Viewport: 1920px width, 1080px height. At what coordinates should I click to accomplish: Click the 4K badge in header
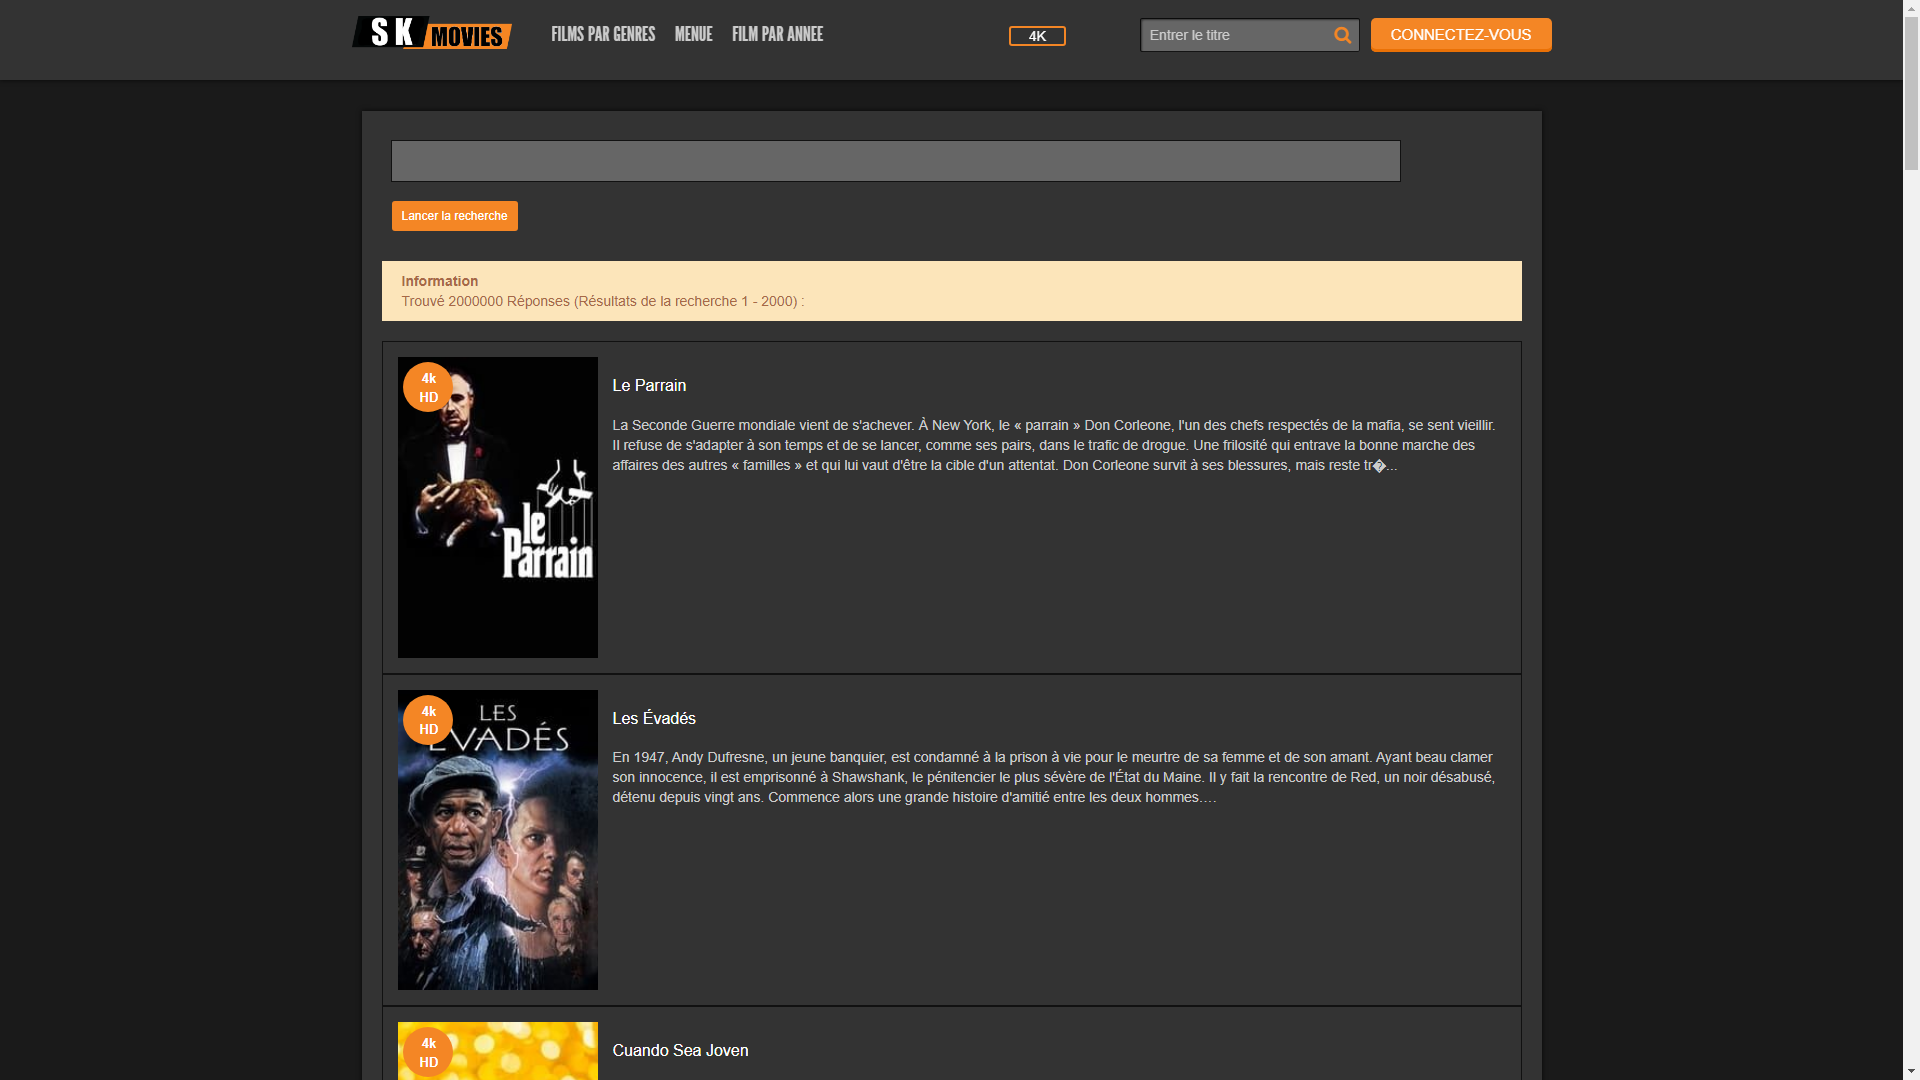(x=1037, y=36)
